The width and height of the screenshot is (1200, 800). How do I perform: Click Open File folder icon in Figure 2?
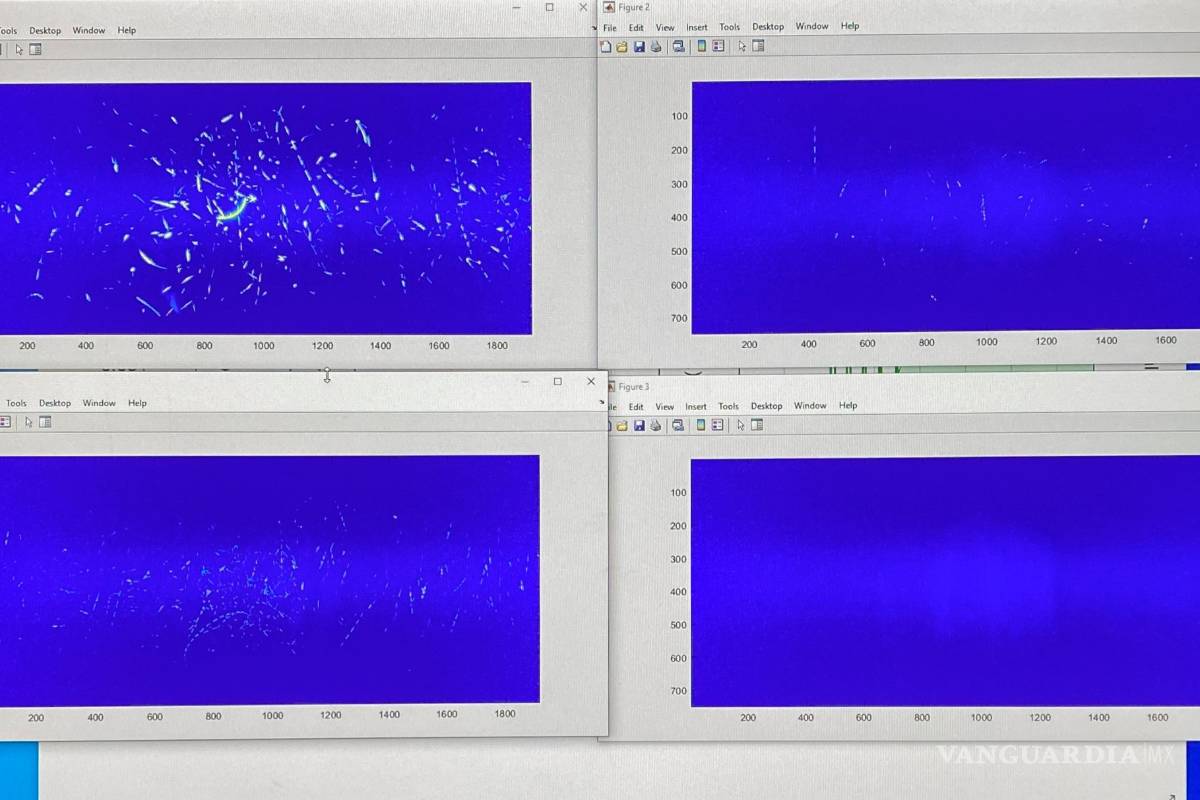tap(622, 46)
